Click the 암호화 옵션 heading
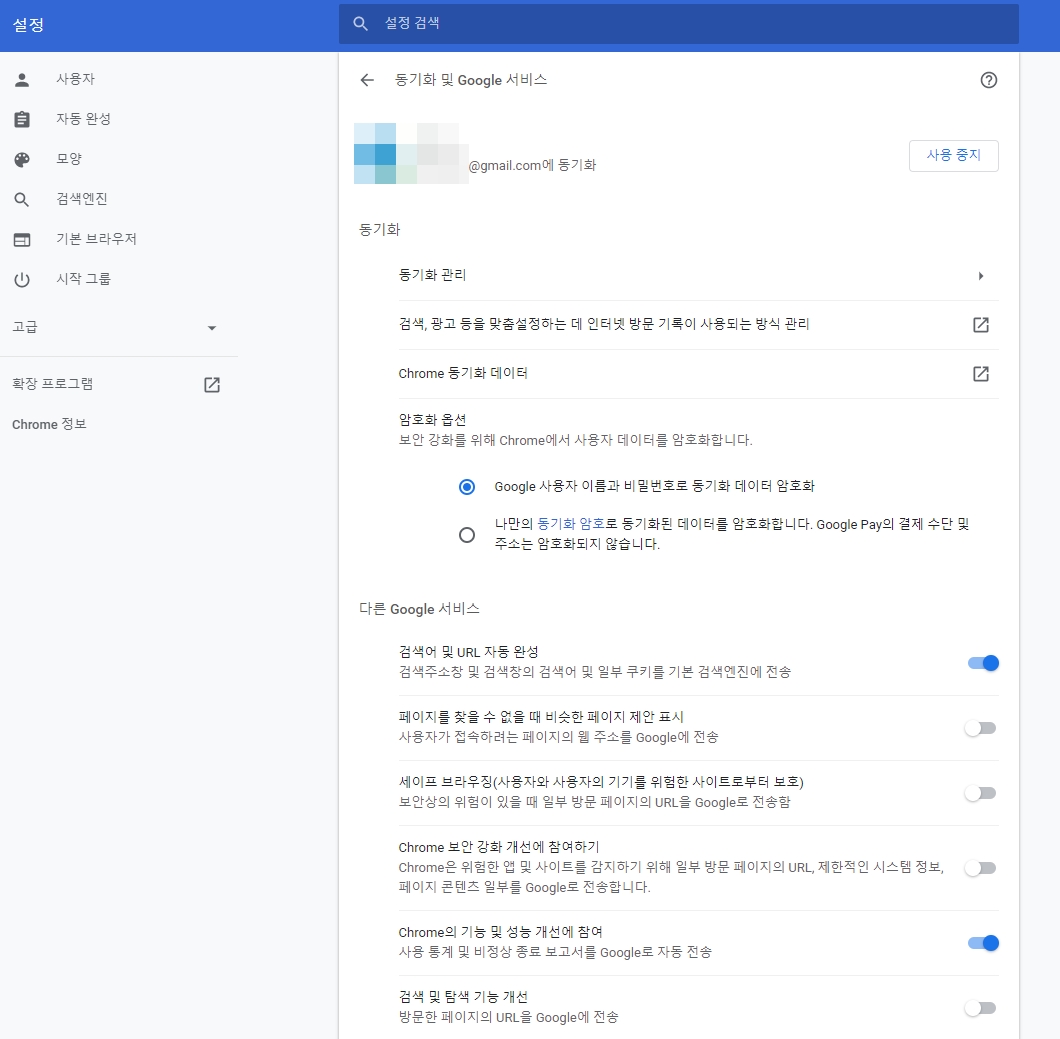The height and width of the screenshot is (1039, 1060). pos(432,420)
